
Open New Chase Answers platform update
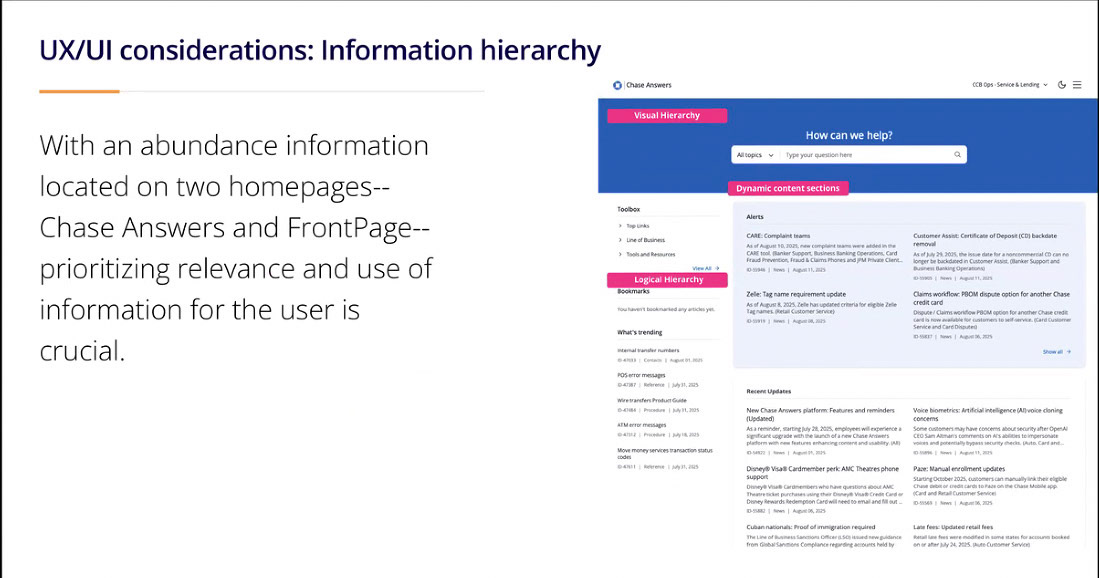click(820, 414)
